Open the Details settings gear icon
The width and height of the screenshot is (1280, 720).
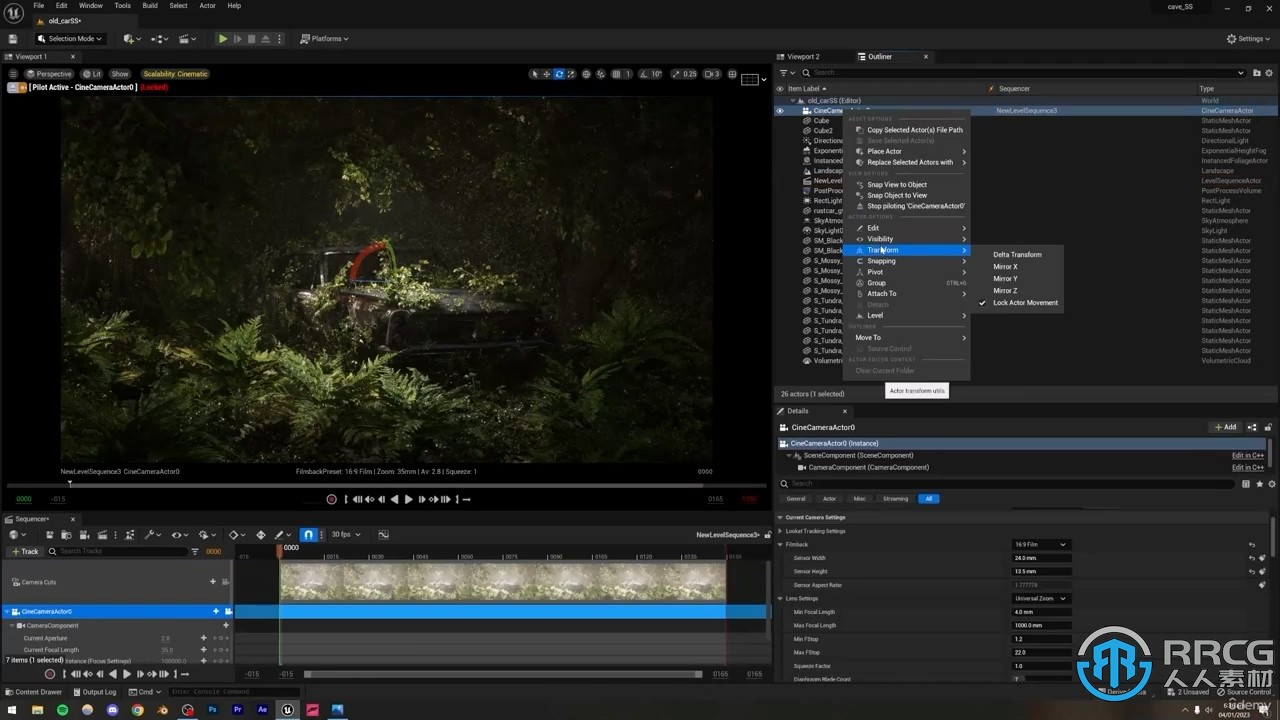(1270, 484)
